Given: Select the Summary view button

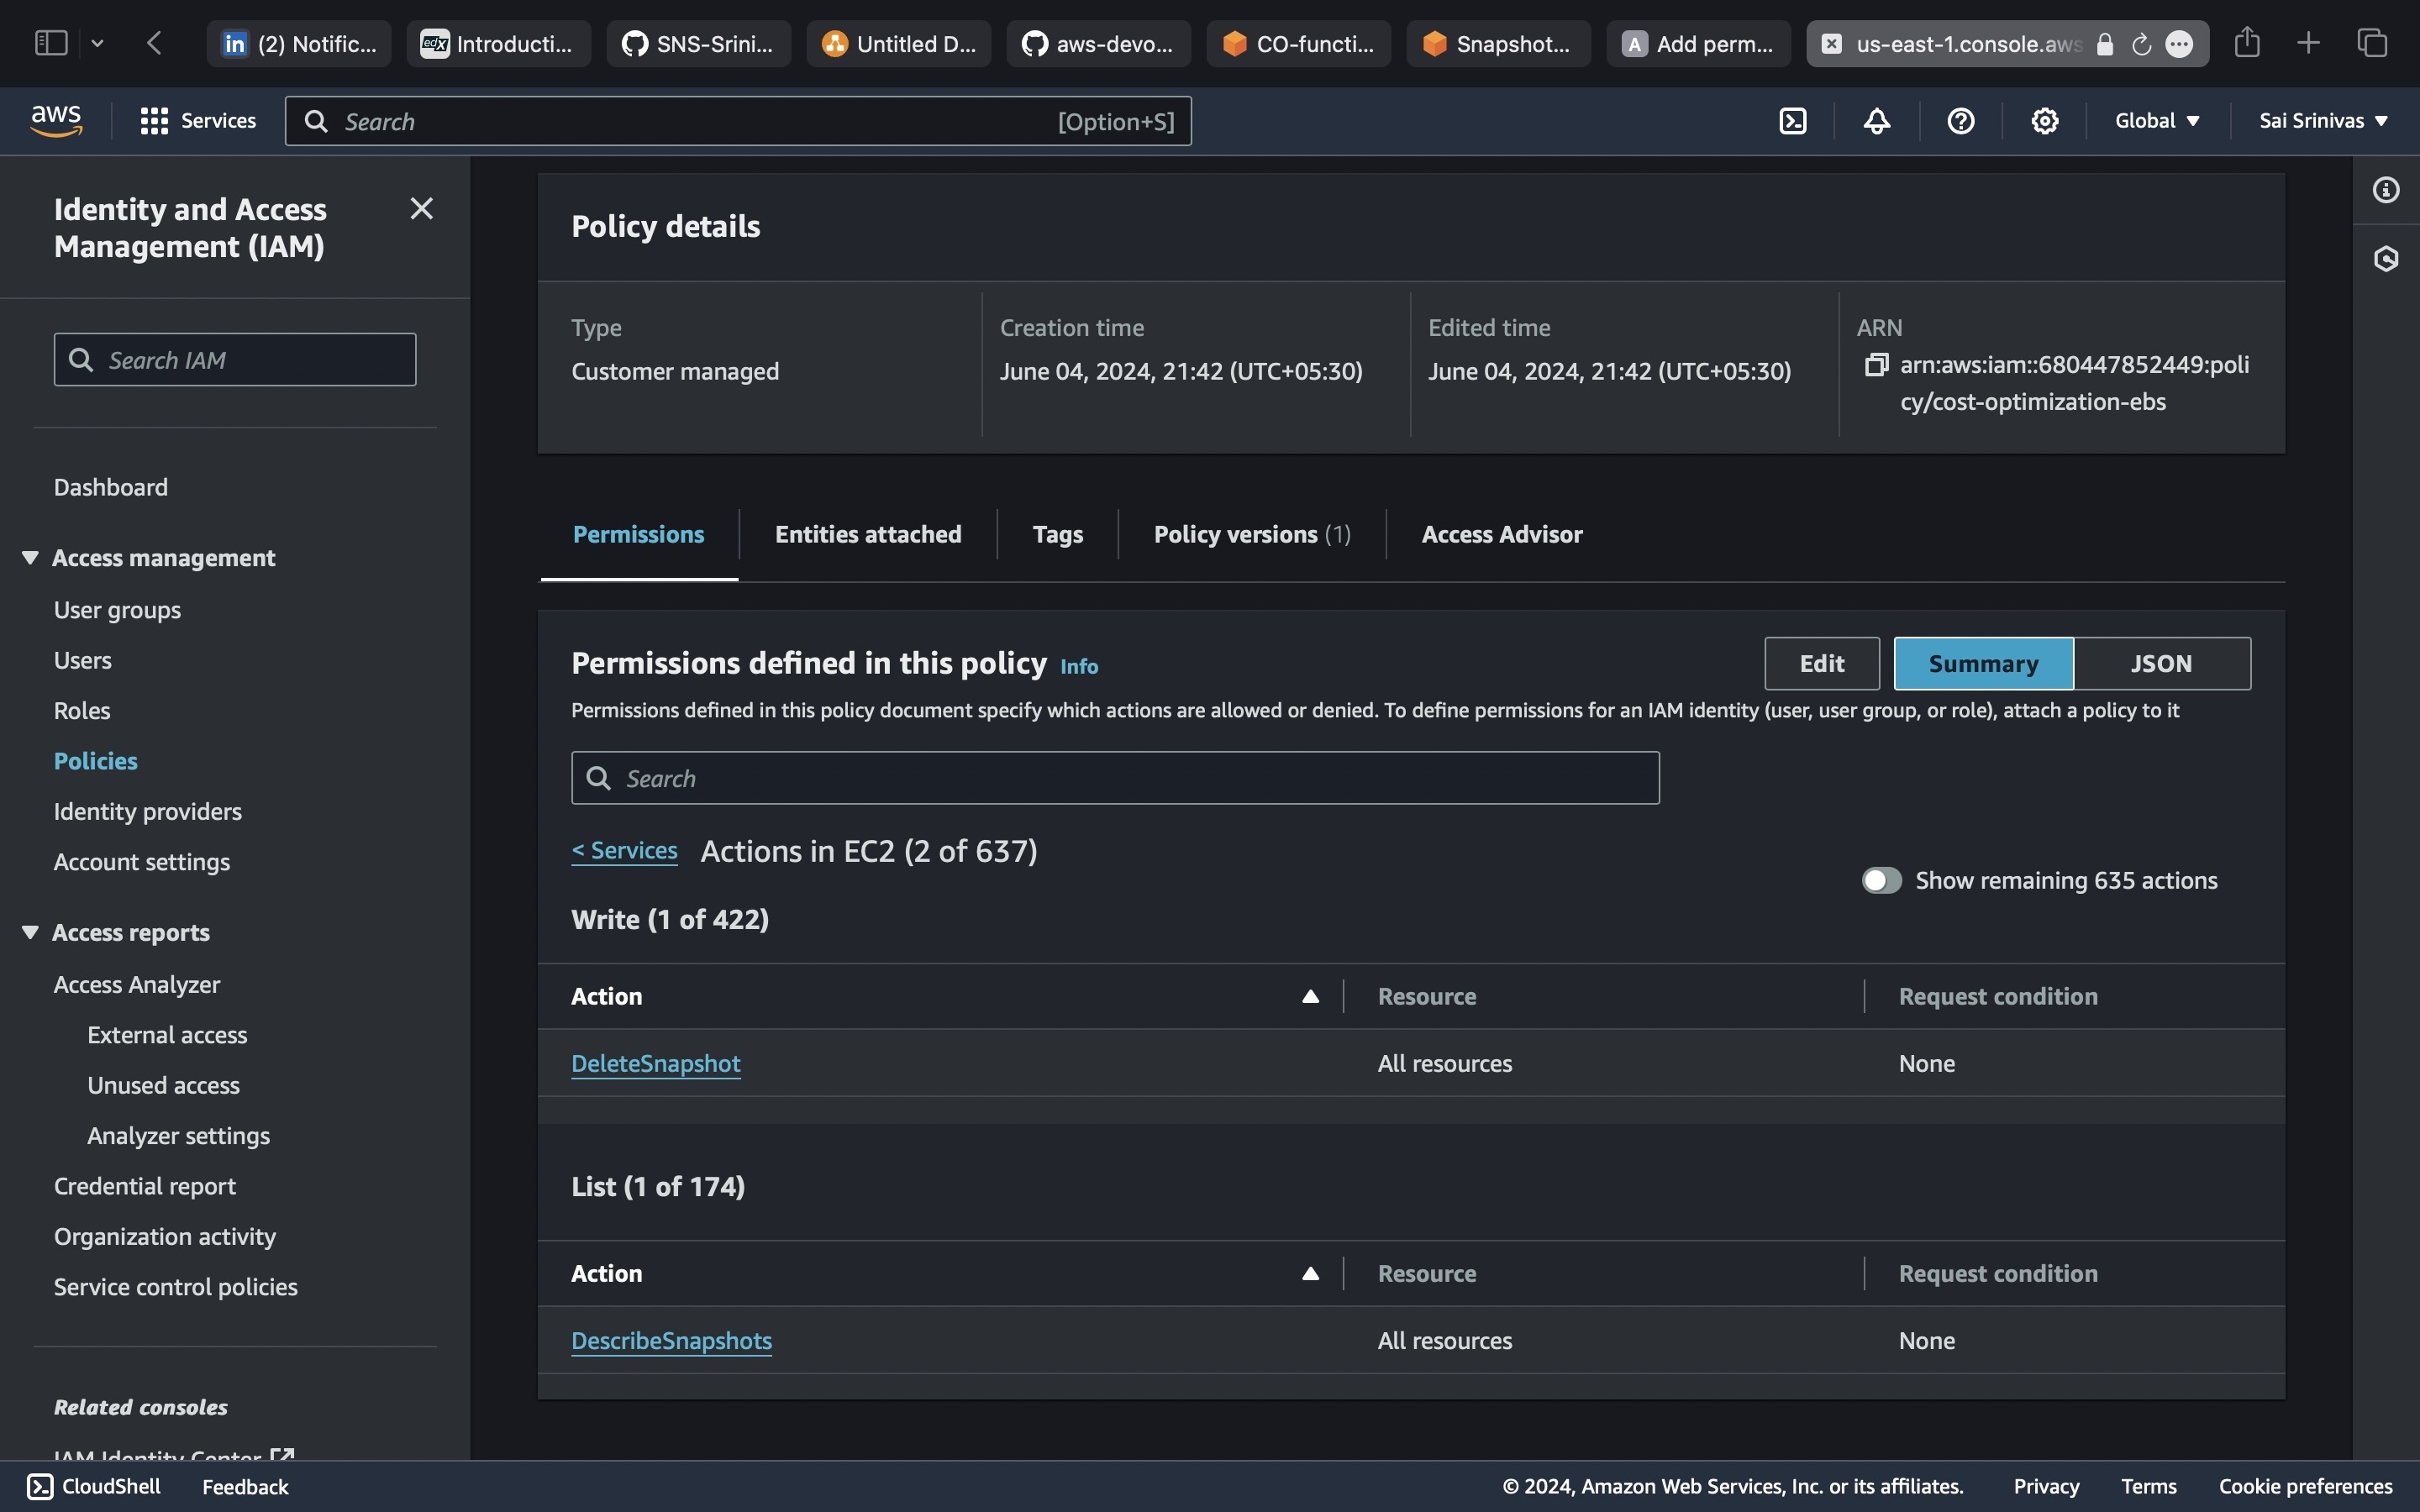Looking at the screenshot, I should (x=1983, y=663).
